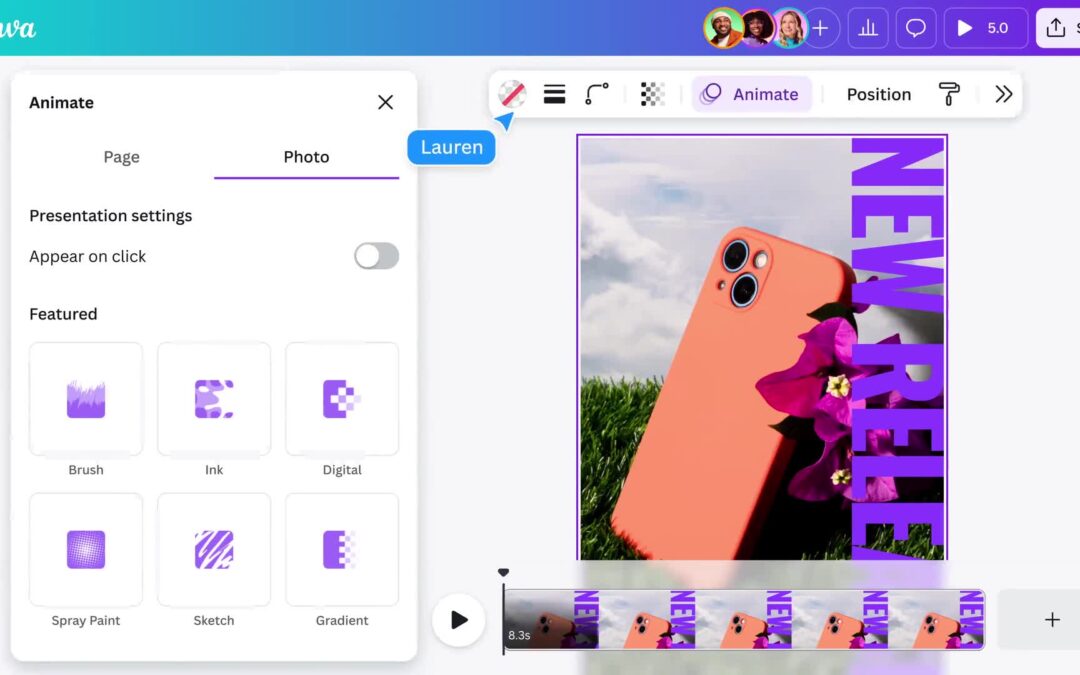Click the corner rounding icon on the toolbar

[597, 93]
